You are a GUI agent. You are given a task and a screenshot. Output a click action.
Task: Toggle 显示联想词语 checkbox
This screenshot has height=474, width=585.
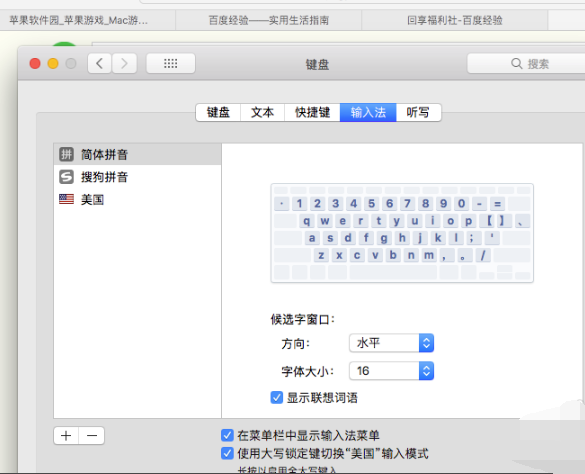click(x=276, y=397)
